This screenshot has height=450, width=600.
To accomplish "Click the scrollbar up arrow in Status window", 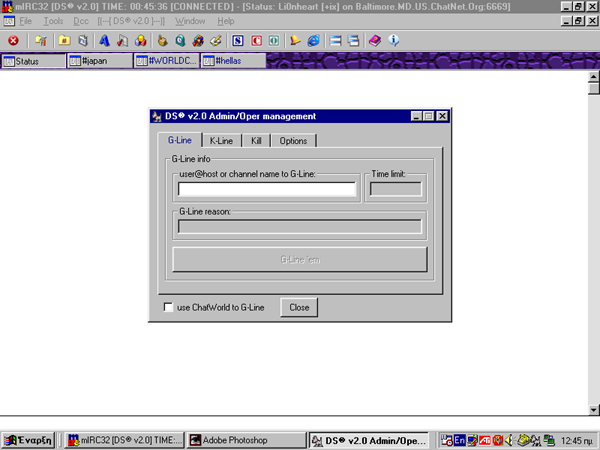I will pos(593,77).
